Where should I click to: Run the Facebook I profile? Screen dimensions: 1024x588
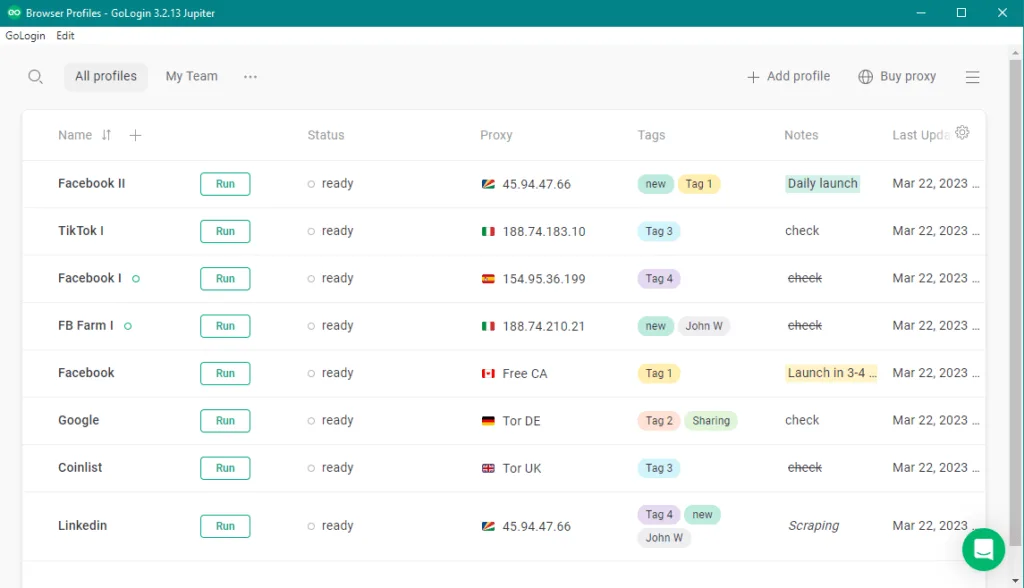tap(225, 279)
